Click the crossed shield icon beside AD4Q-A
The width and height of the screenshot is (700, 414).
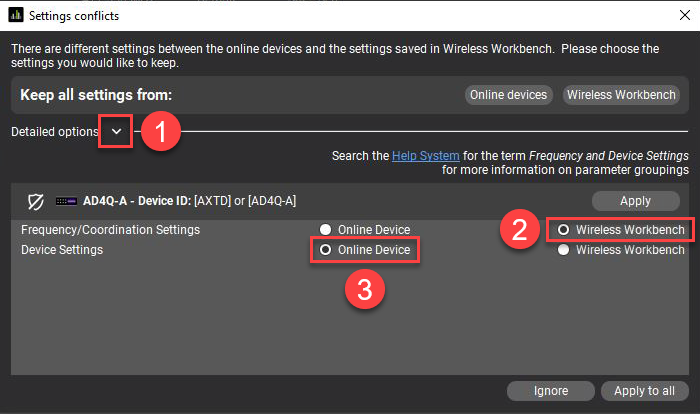(36, 201)
